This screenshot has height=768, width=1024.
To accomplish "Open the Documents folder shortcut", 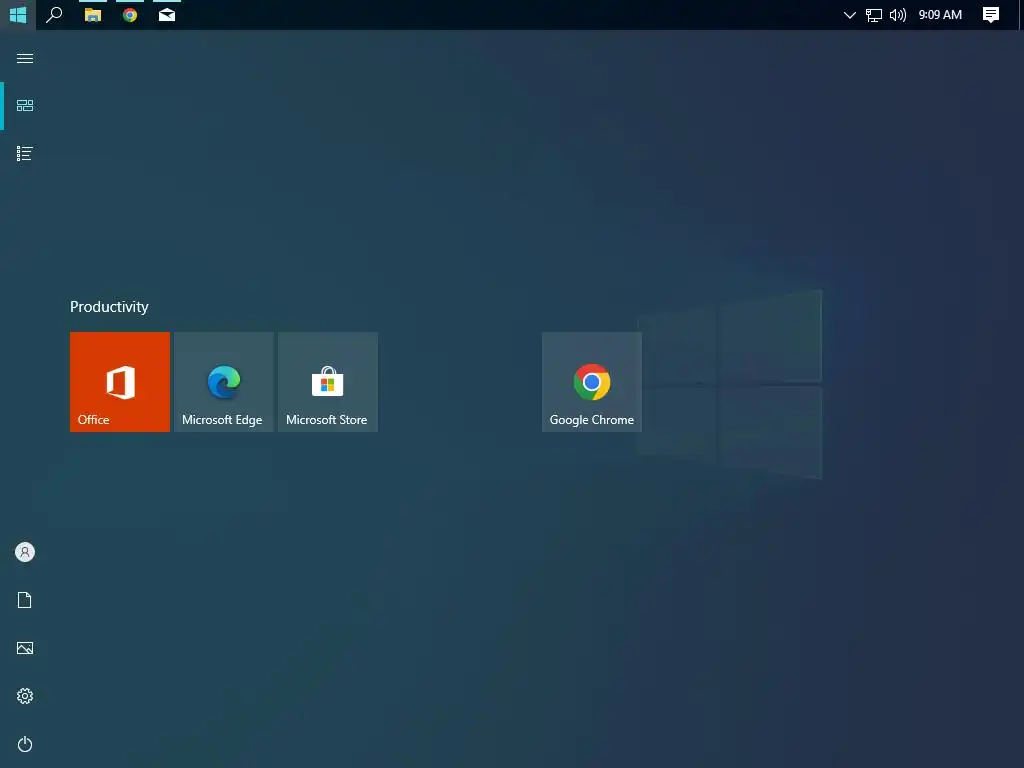I will 25,600.
